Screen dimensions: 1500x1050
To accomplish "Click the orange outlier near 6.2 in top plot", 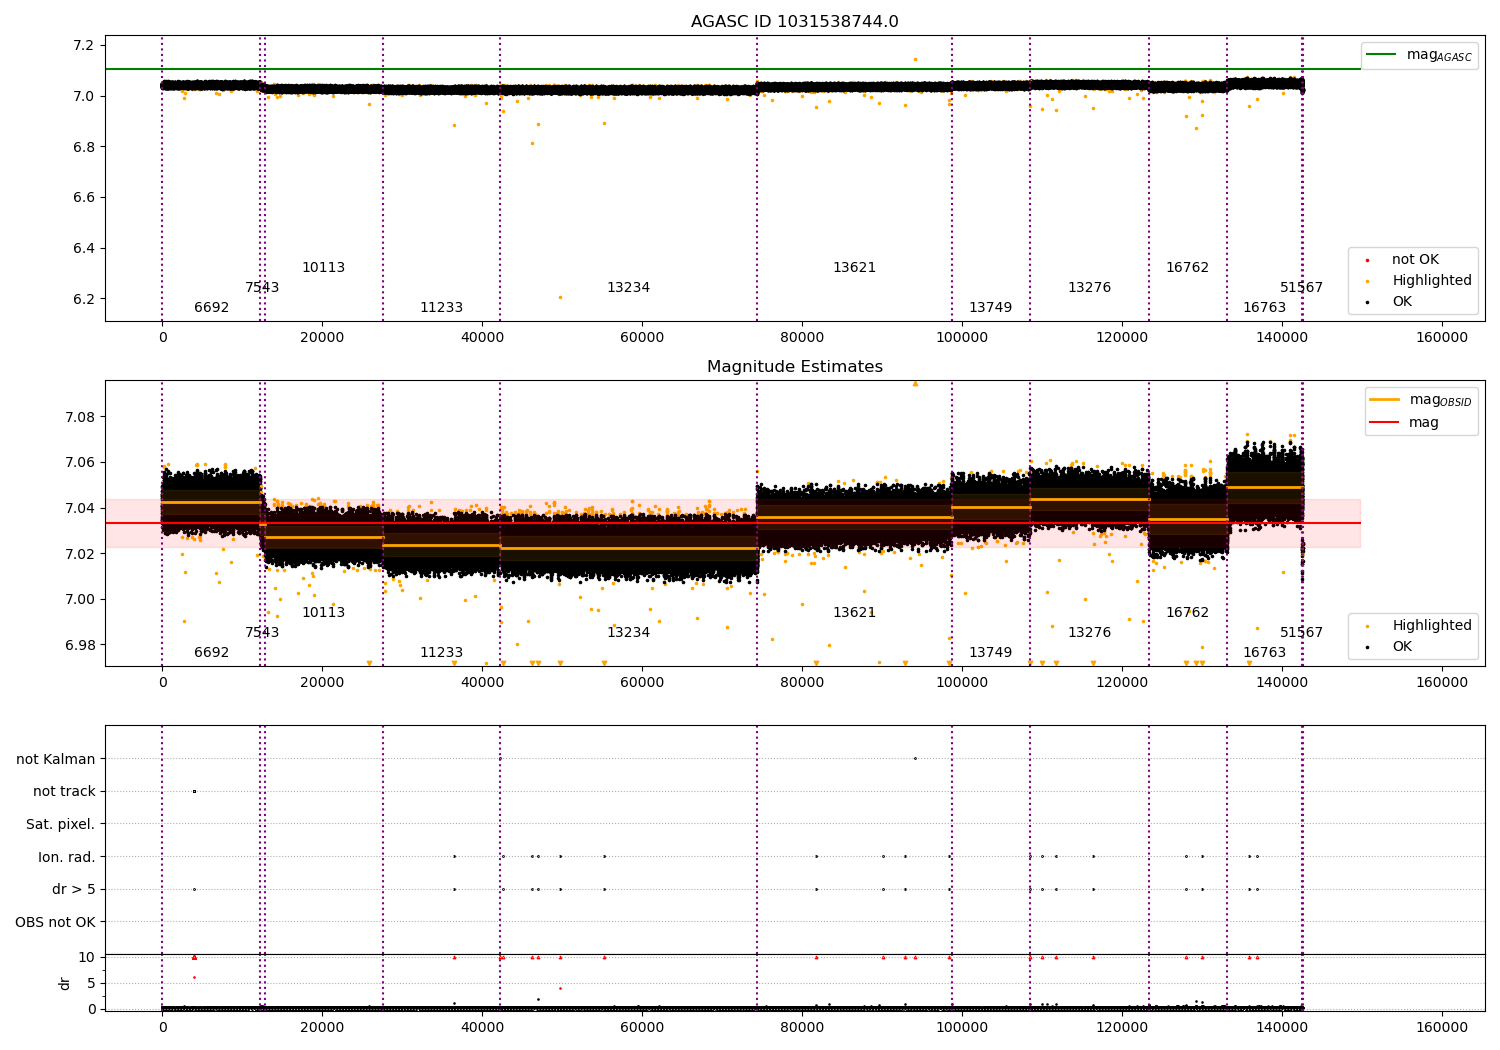I will pos(560,297).
